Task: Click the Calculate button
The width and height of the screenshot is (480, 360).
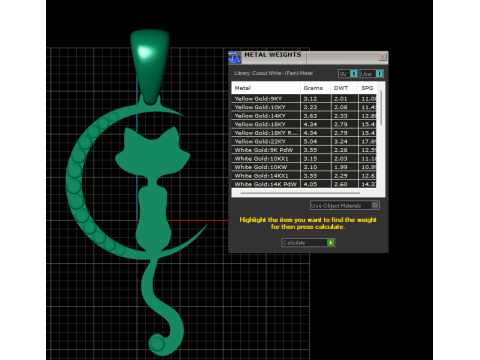Action: click(x=308, y=242)
